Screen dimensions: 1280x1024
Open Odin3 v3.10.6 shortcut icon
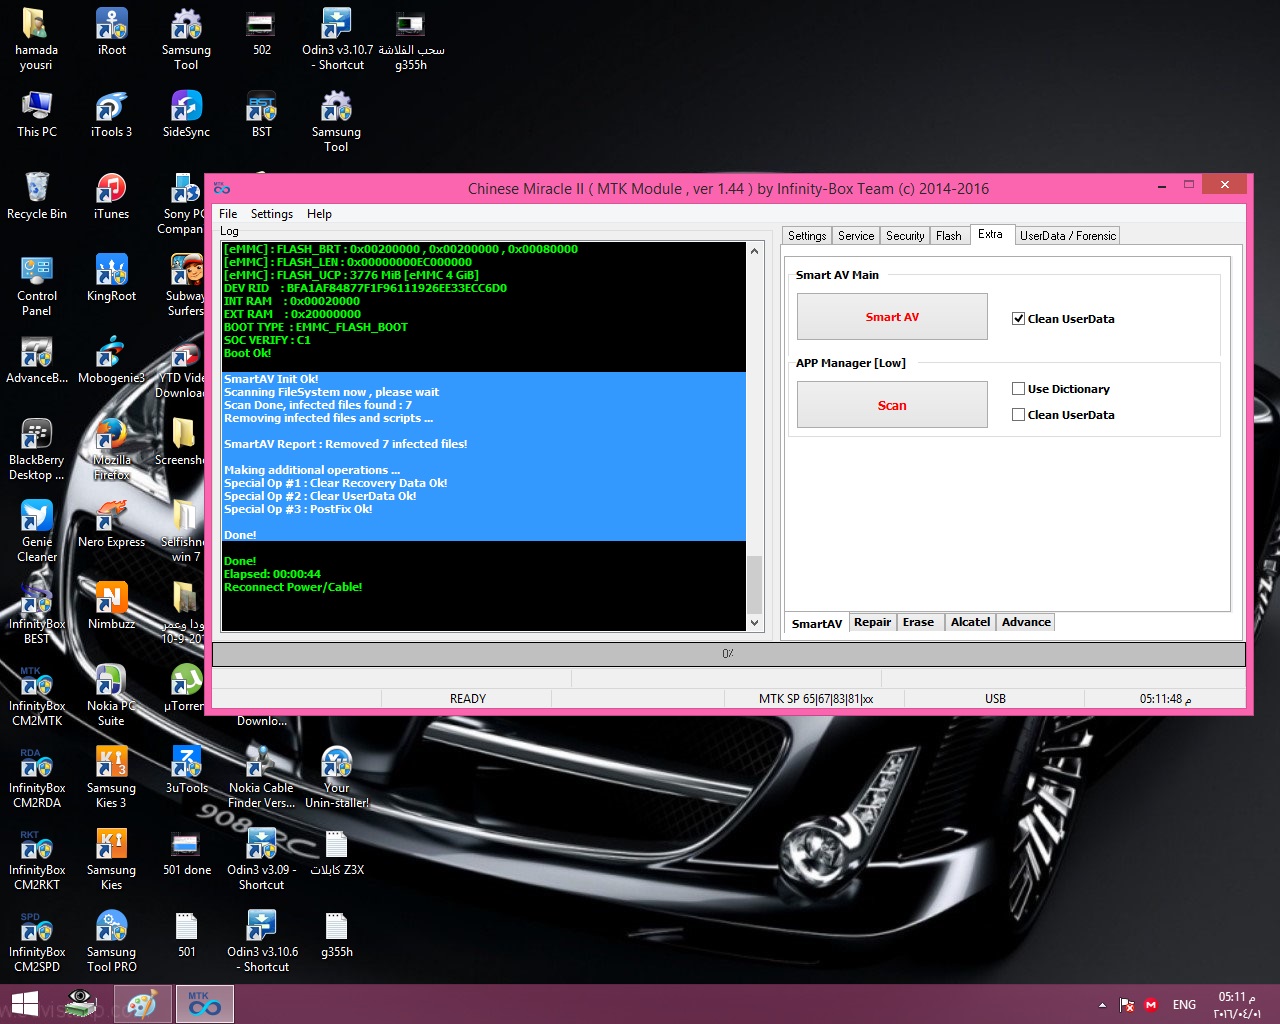[x=262, y=941]
